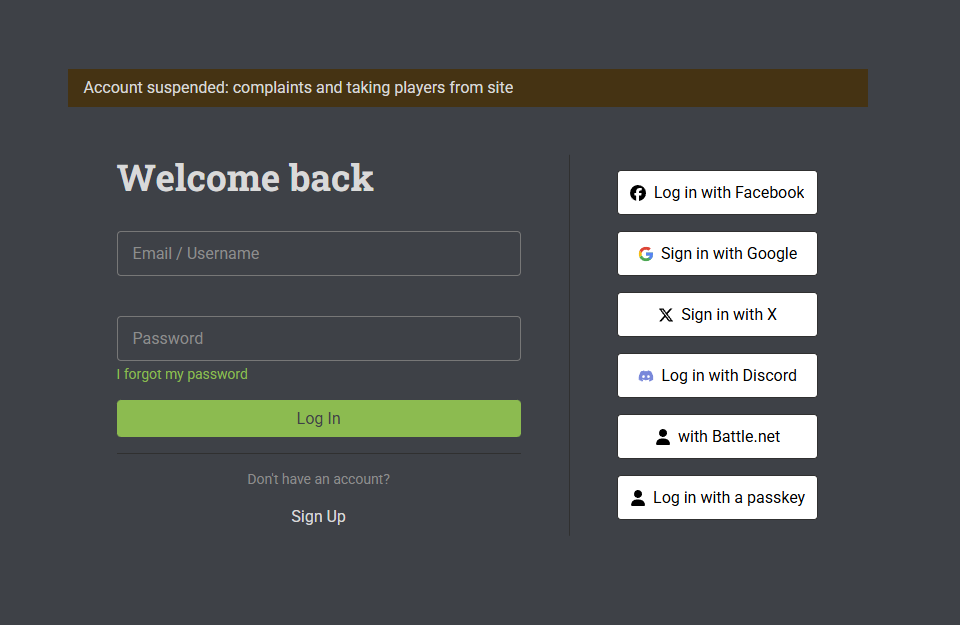Image resolution: width=960 pixels, height=625 pixels.
Task: Open the I forgot my password link
Action: [182, 374]
